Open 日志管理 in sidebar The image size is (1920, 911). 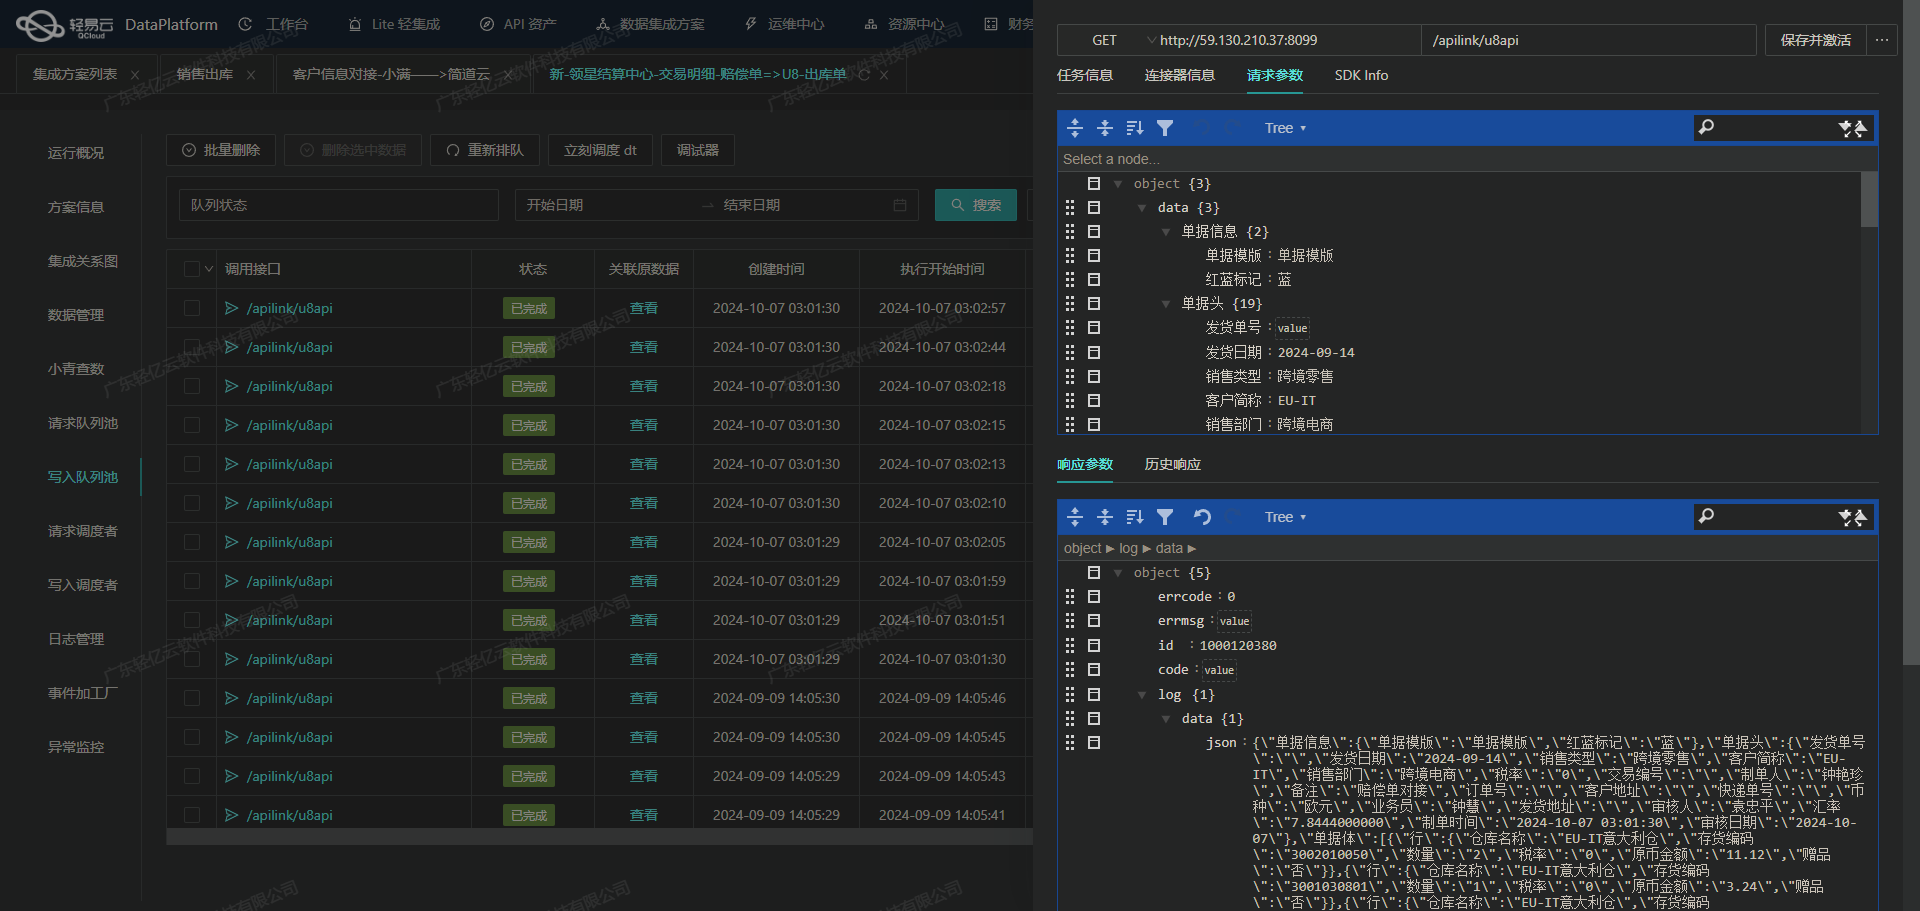tap(76, 639)
